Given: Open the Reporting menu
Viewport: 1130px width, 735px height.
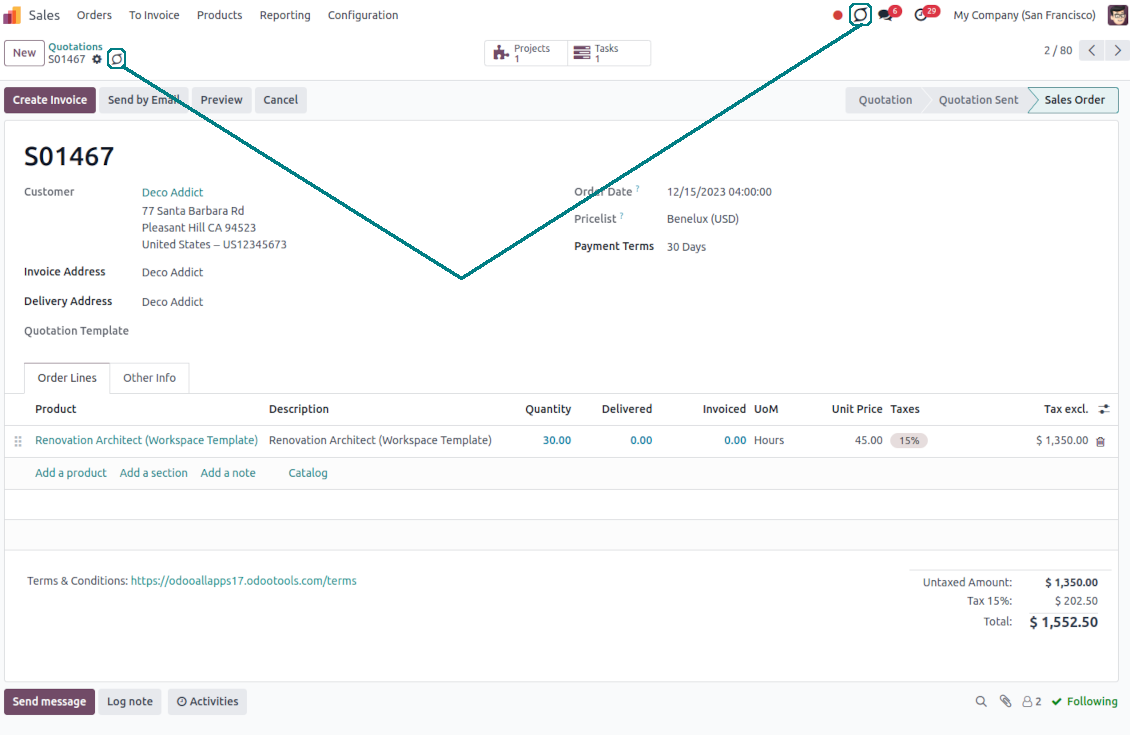Looking at the screenshot, I should tap(285, 15).
